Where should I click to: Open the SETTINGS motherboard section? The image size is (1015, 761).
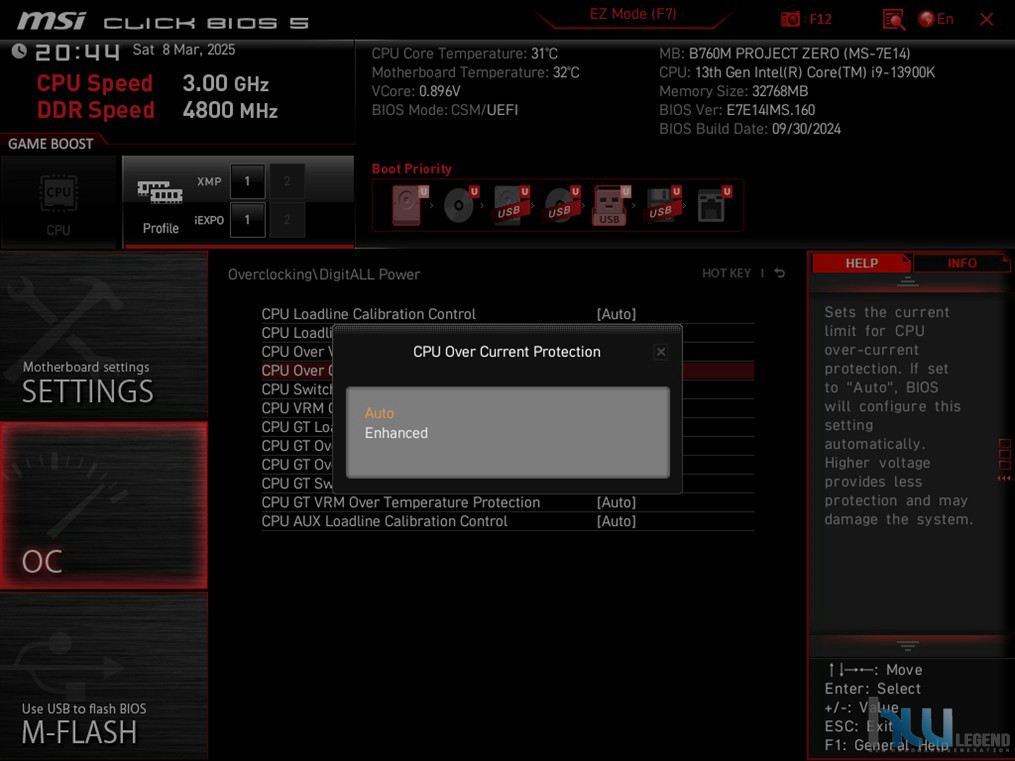(104, 336)
